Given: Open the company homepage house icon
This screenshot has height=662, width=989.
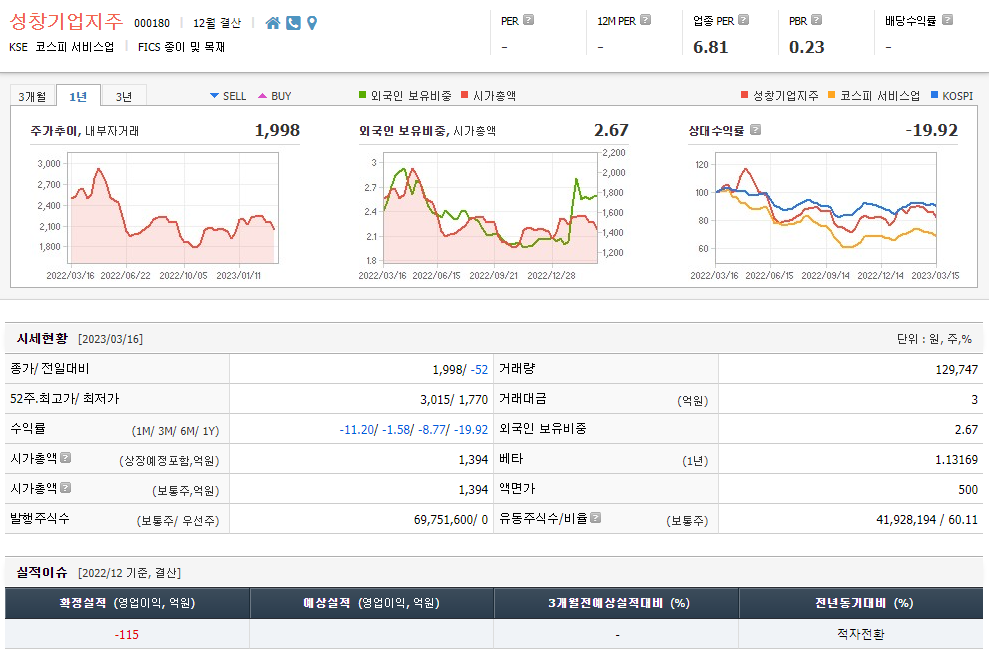Looking at the screenshot, I should [x=272, y=23].
